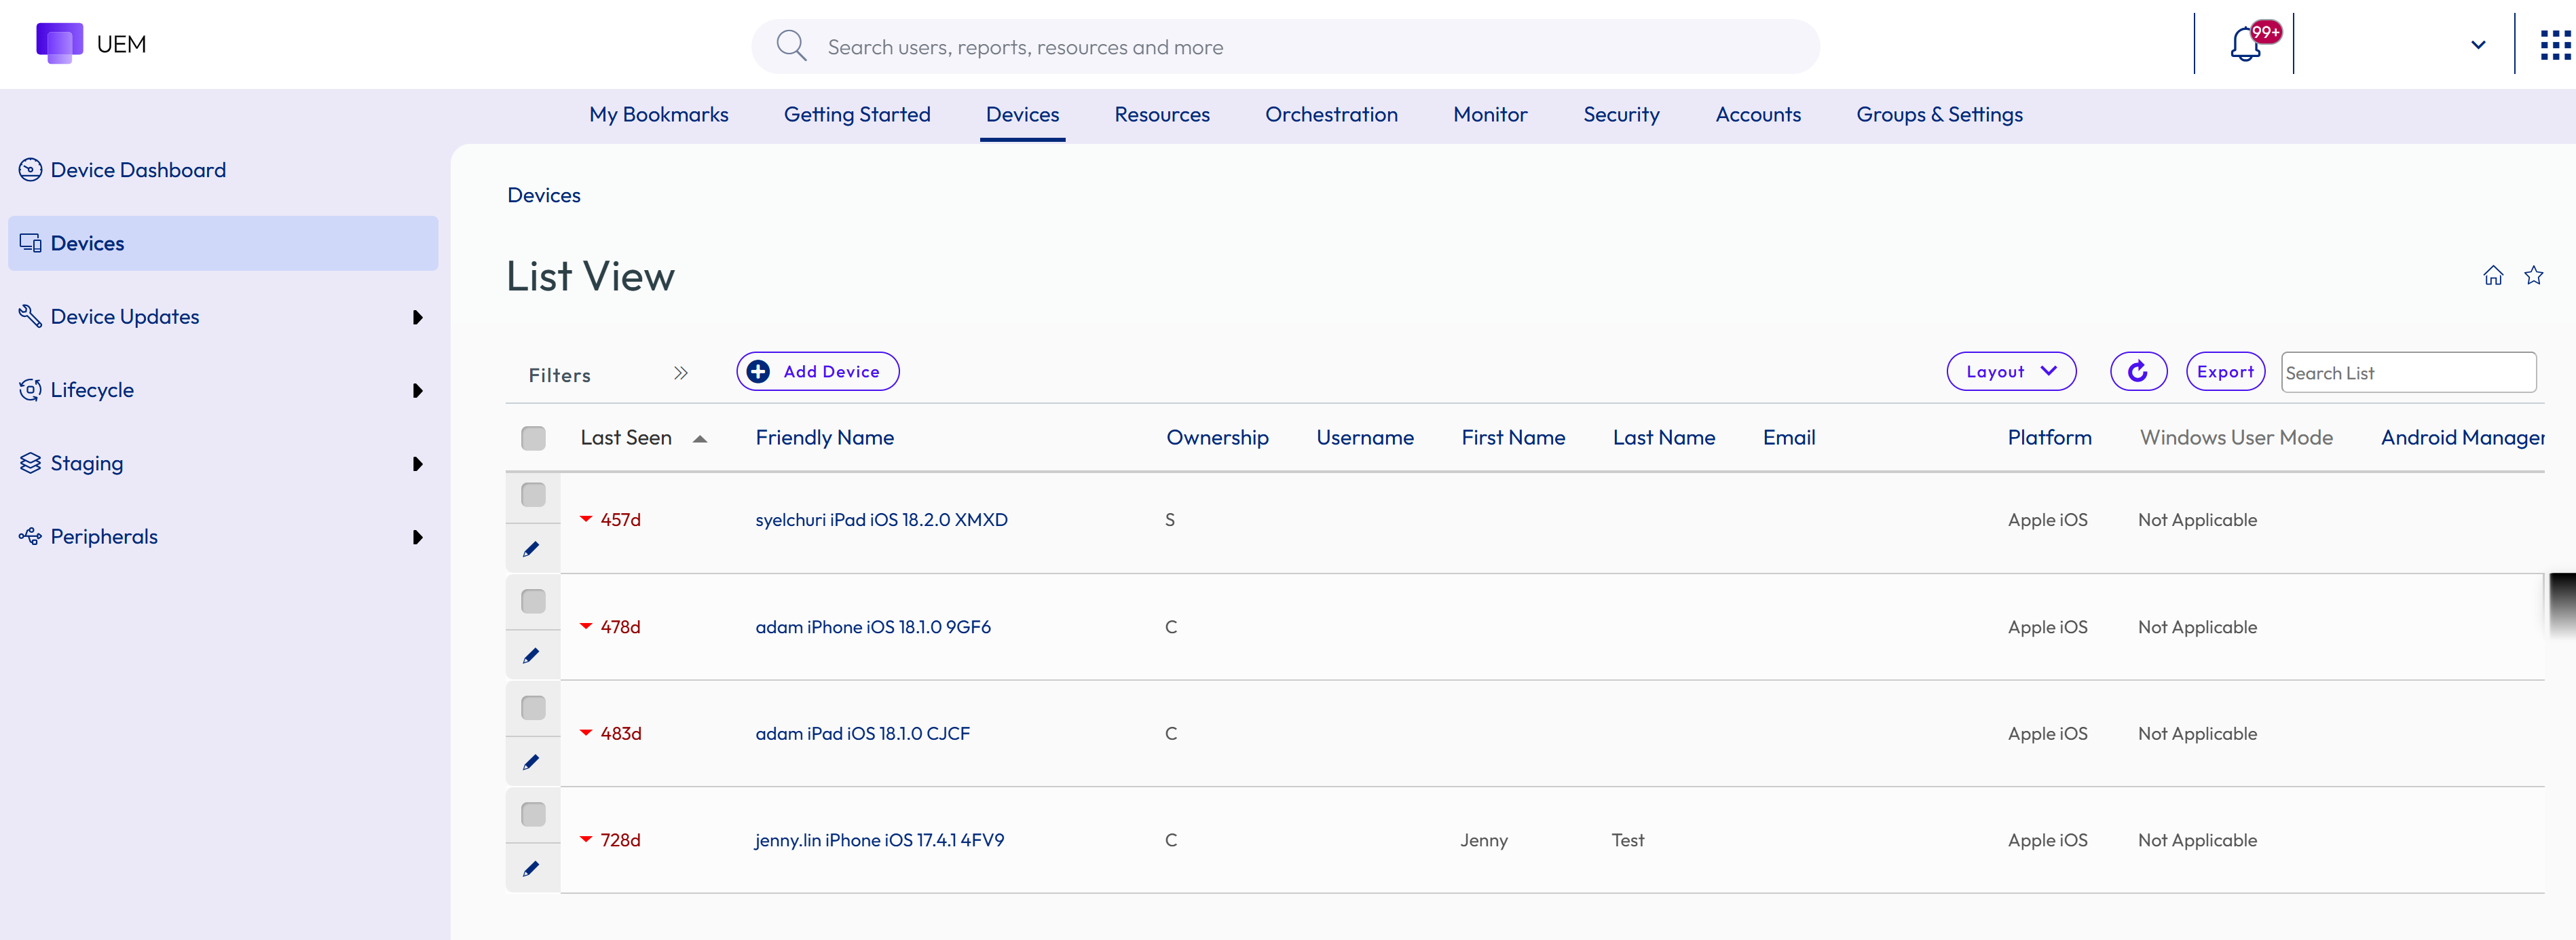Edit the adam iPhone device with pencil icon
2576x940 pixels.
tap(531, 656)
